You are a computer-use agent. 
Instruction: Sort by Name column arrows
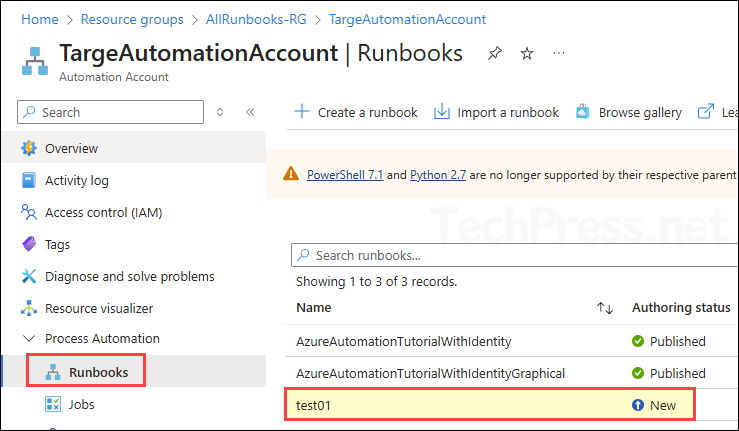point(605,308)
